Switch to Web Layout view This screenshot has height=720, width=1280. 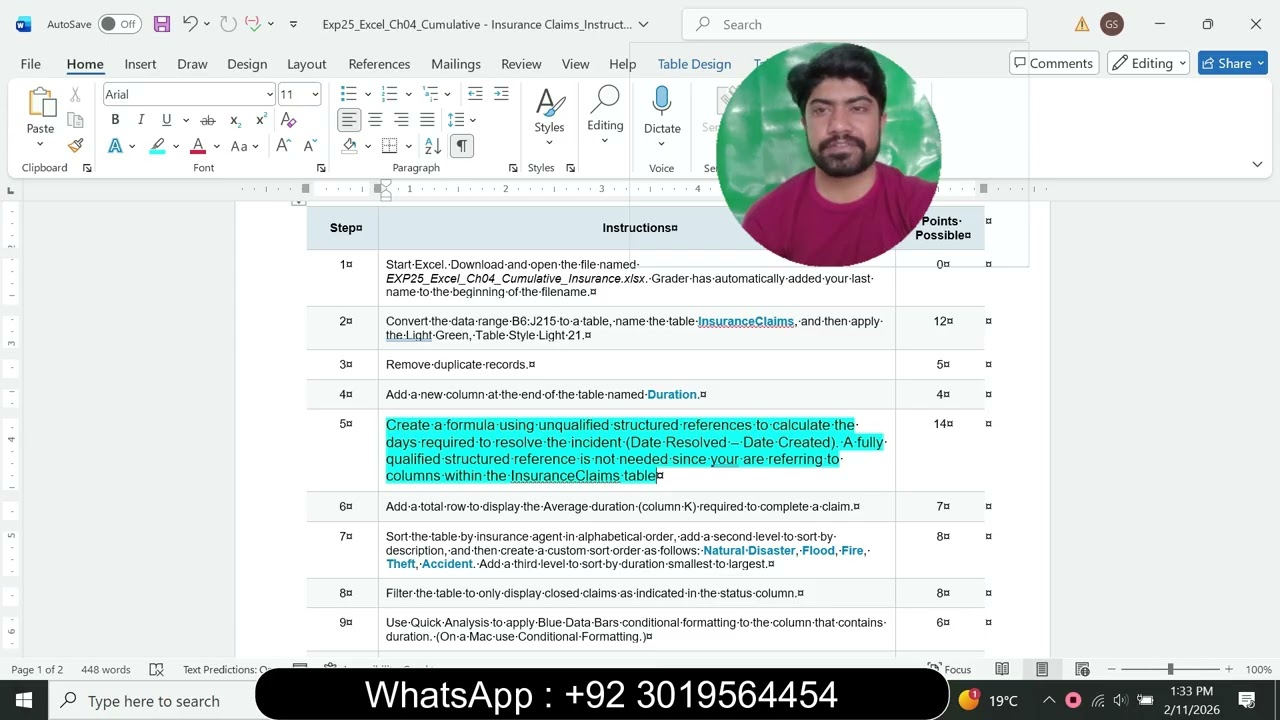click(x=1082, y=669)
